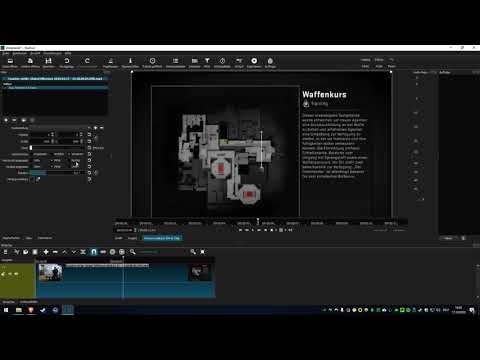Screen dimensions: 480x360
Task: Open Wiedergabeliste from main toolbar
Action: point(175,62)
